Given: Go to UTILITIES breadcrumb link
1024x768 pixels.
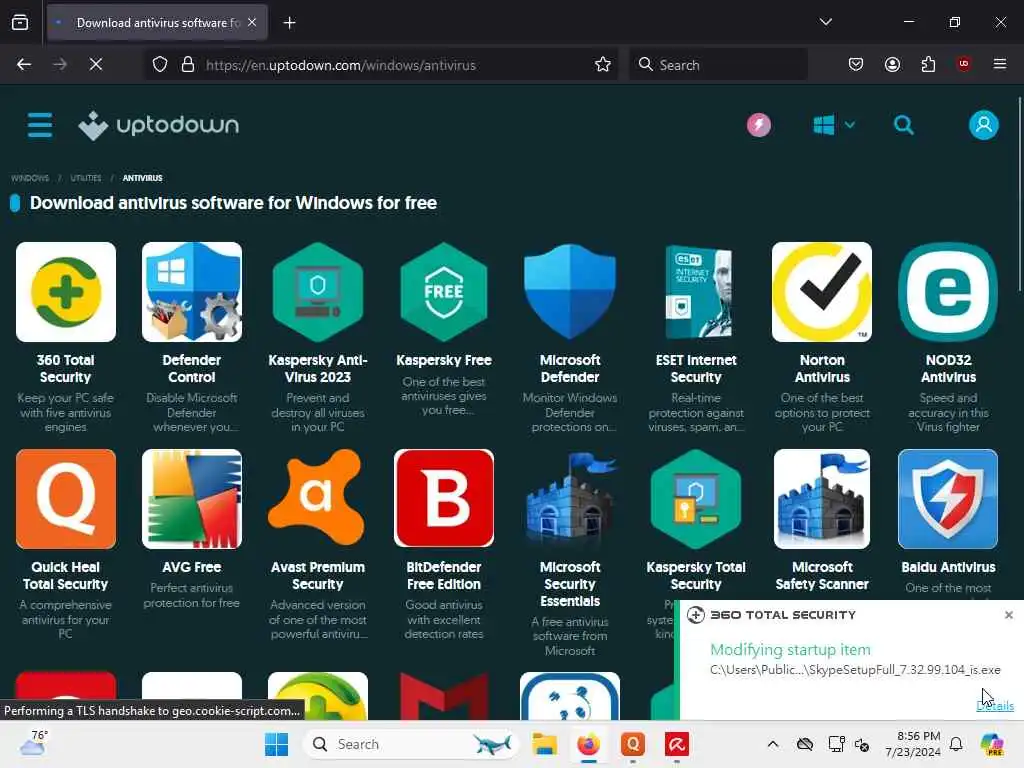Looking at the screenshot, I should coord(86,178).
